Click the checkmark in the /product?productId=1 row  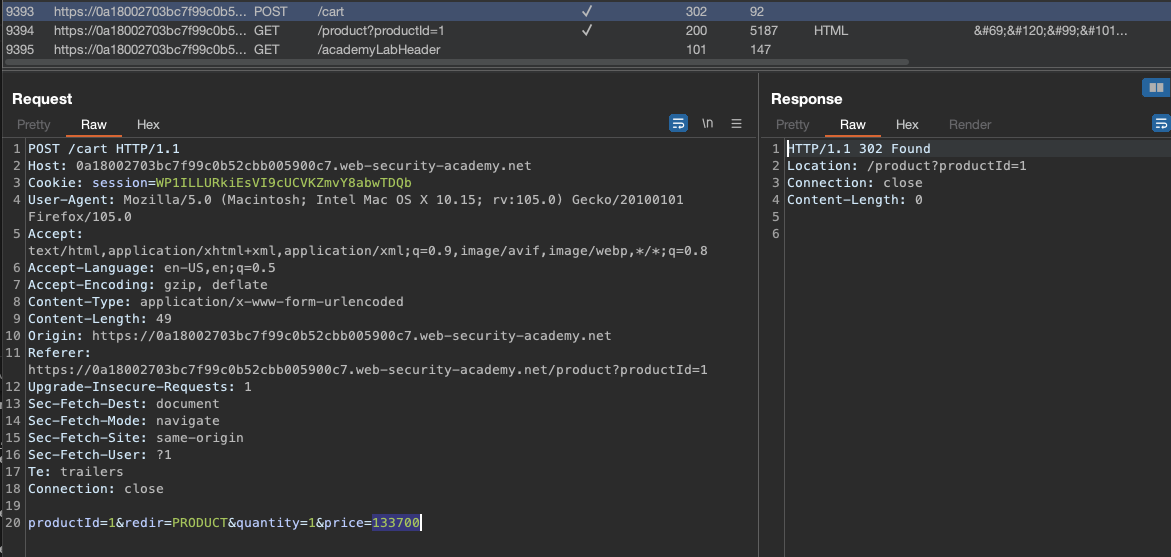[x=587, y=31]
